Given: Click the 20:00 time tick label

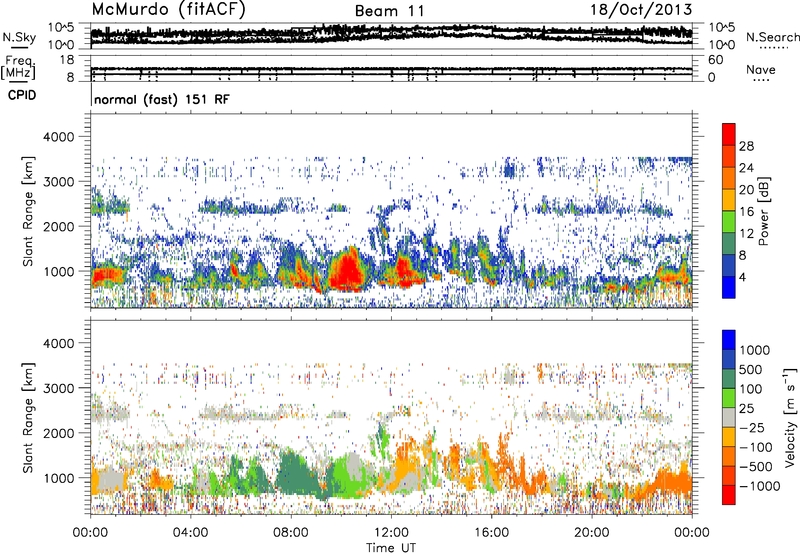Looking at the screenshot, I should [x=591, y=533].
